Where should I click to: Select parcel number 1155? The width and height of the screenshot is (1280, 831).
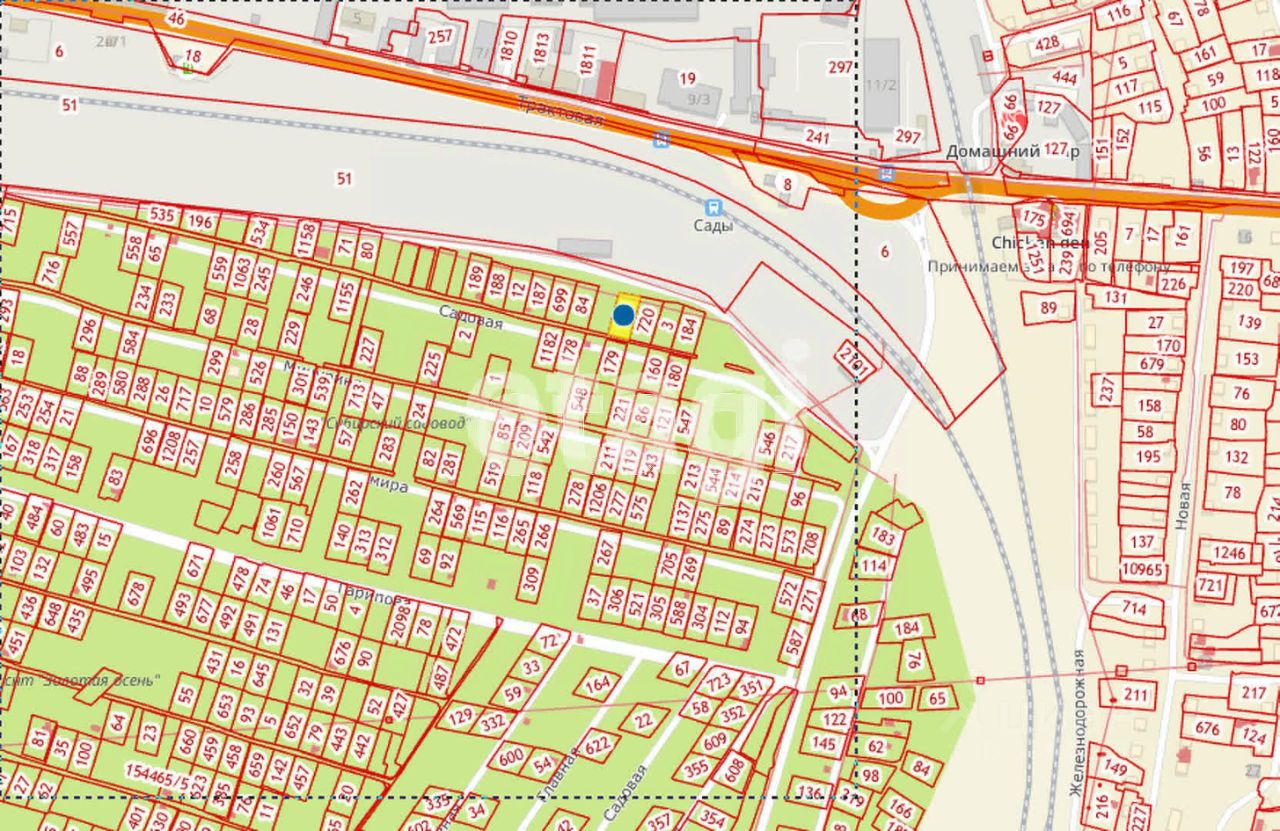click(346, 298)
